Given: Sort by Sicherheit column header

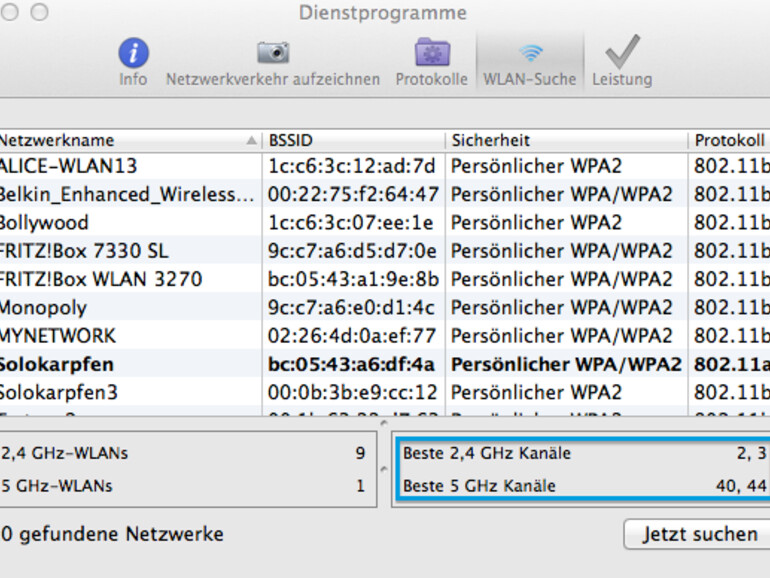Looking at the screenshot, I should click(566, 140).
